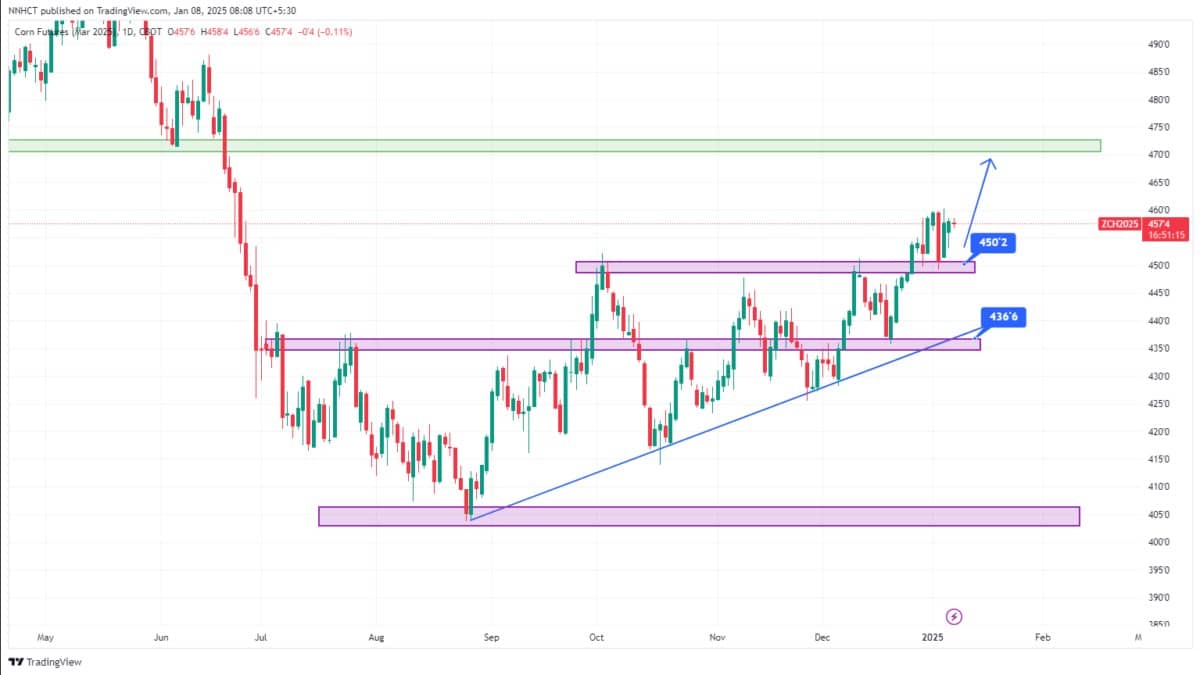Click the 390'0 price axis label
This screenshot has height=675, width=1200.
[x=1160, y=598]
